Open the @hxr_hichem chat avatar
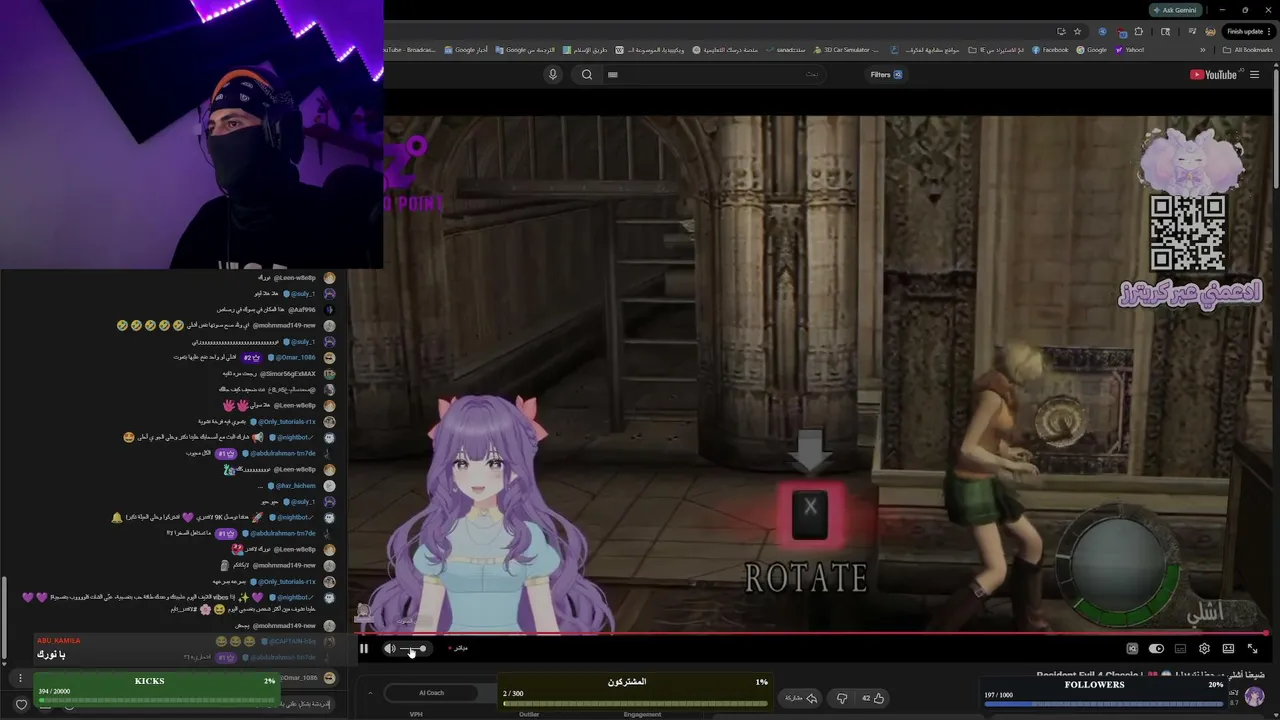Image resolution: width=1280 pixels, height=720 pixels. tap(329, 486)
